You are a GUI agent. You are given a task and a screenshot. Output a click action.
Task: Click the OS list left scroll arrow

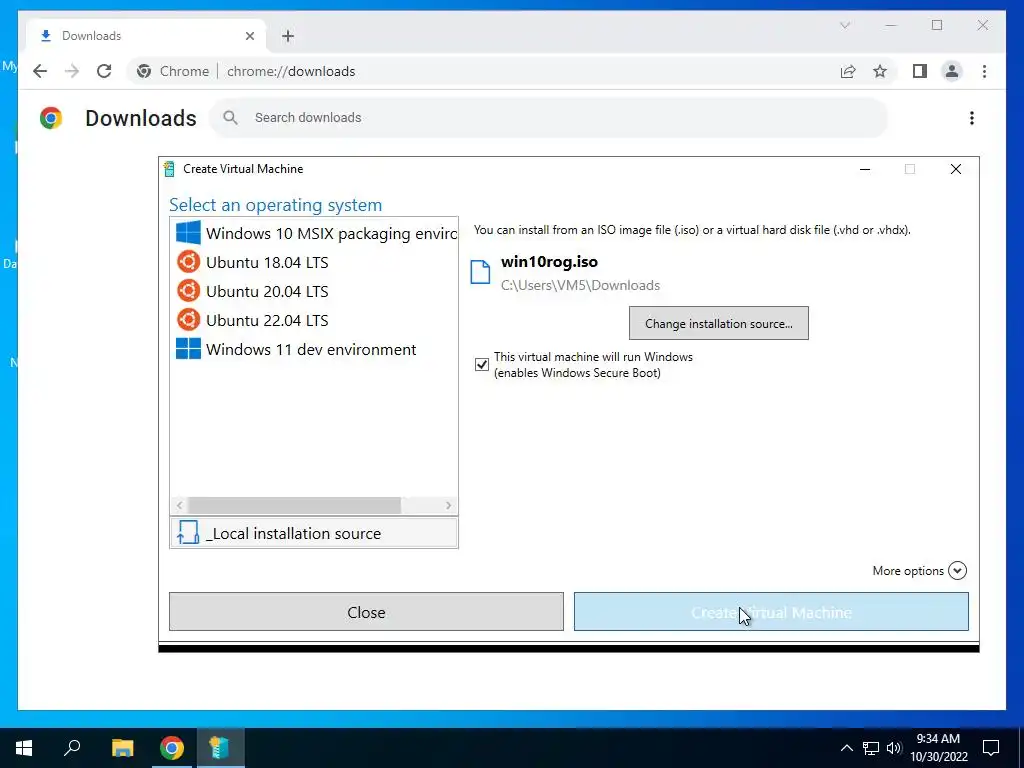[180, 505]
